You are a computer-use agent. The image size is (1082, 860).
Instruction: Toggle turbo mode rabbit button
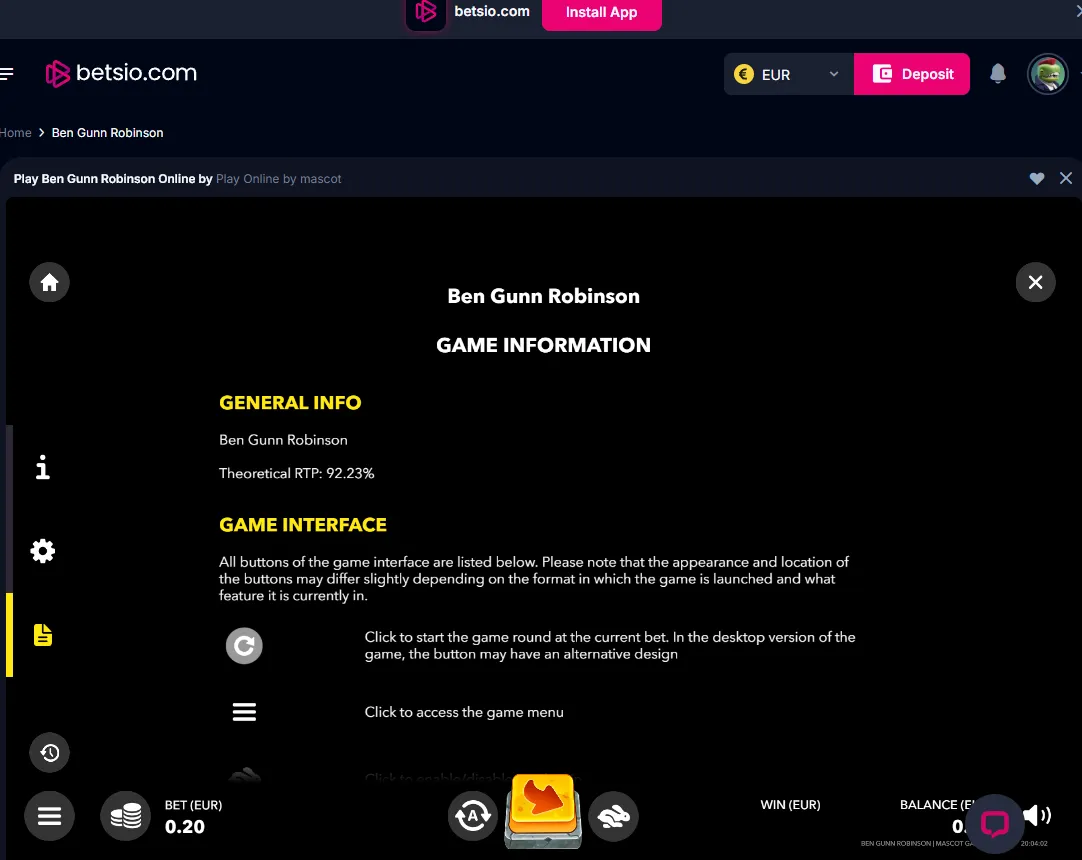pyautogui.click(x=613, y=817)
